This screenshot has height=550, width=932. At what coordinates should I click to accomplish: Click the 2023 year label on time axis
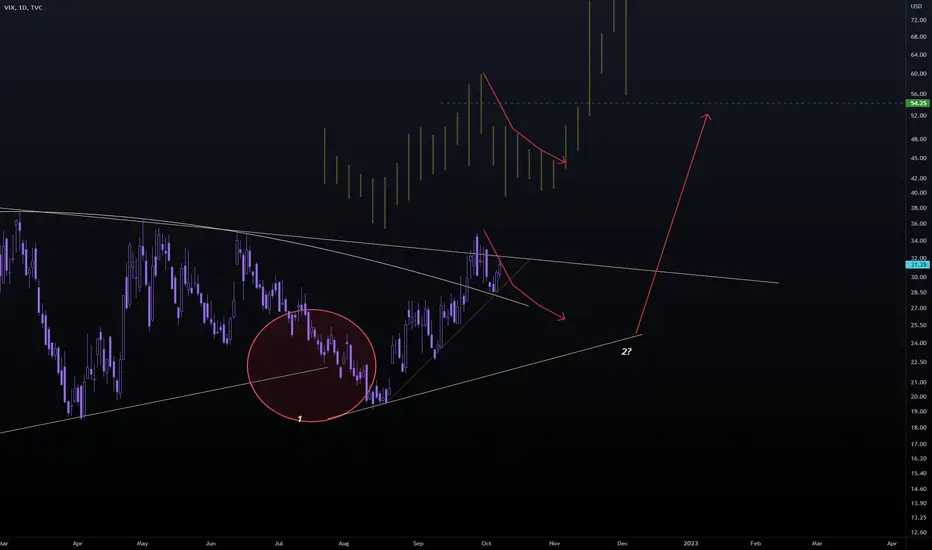click(691, 543)
